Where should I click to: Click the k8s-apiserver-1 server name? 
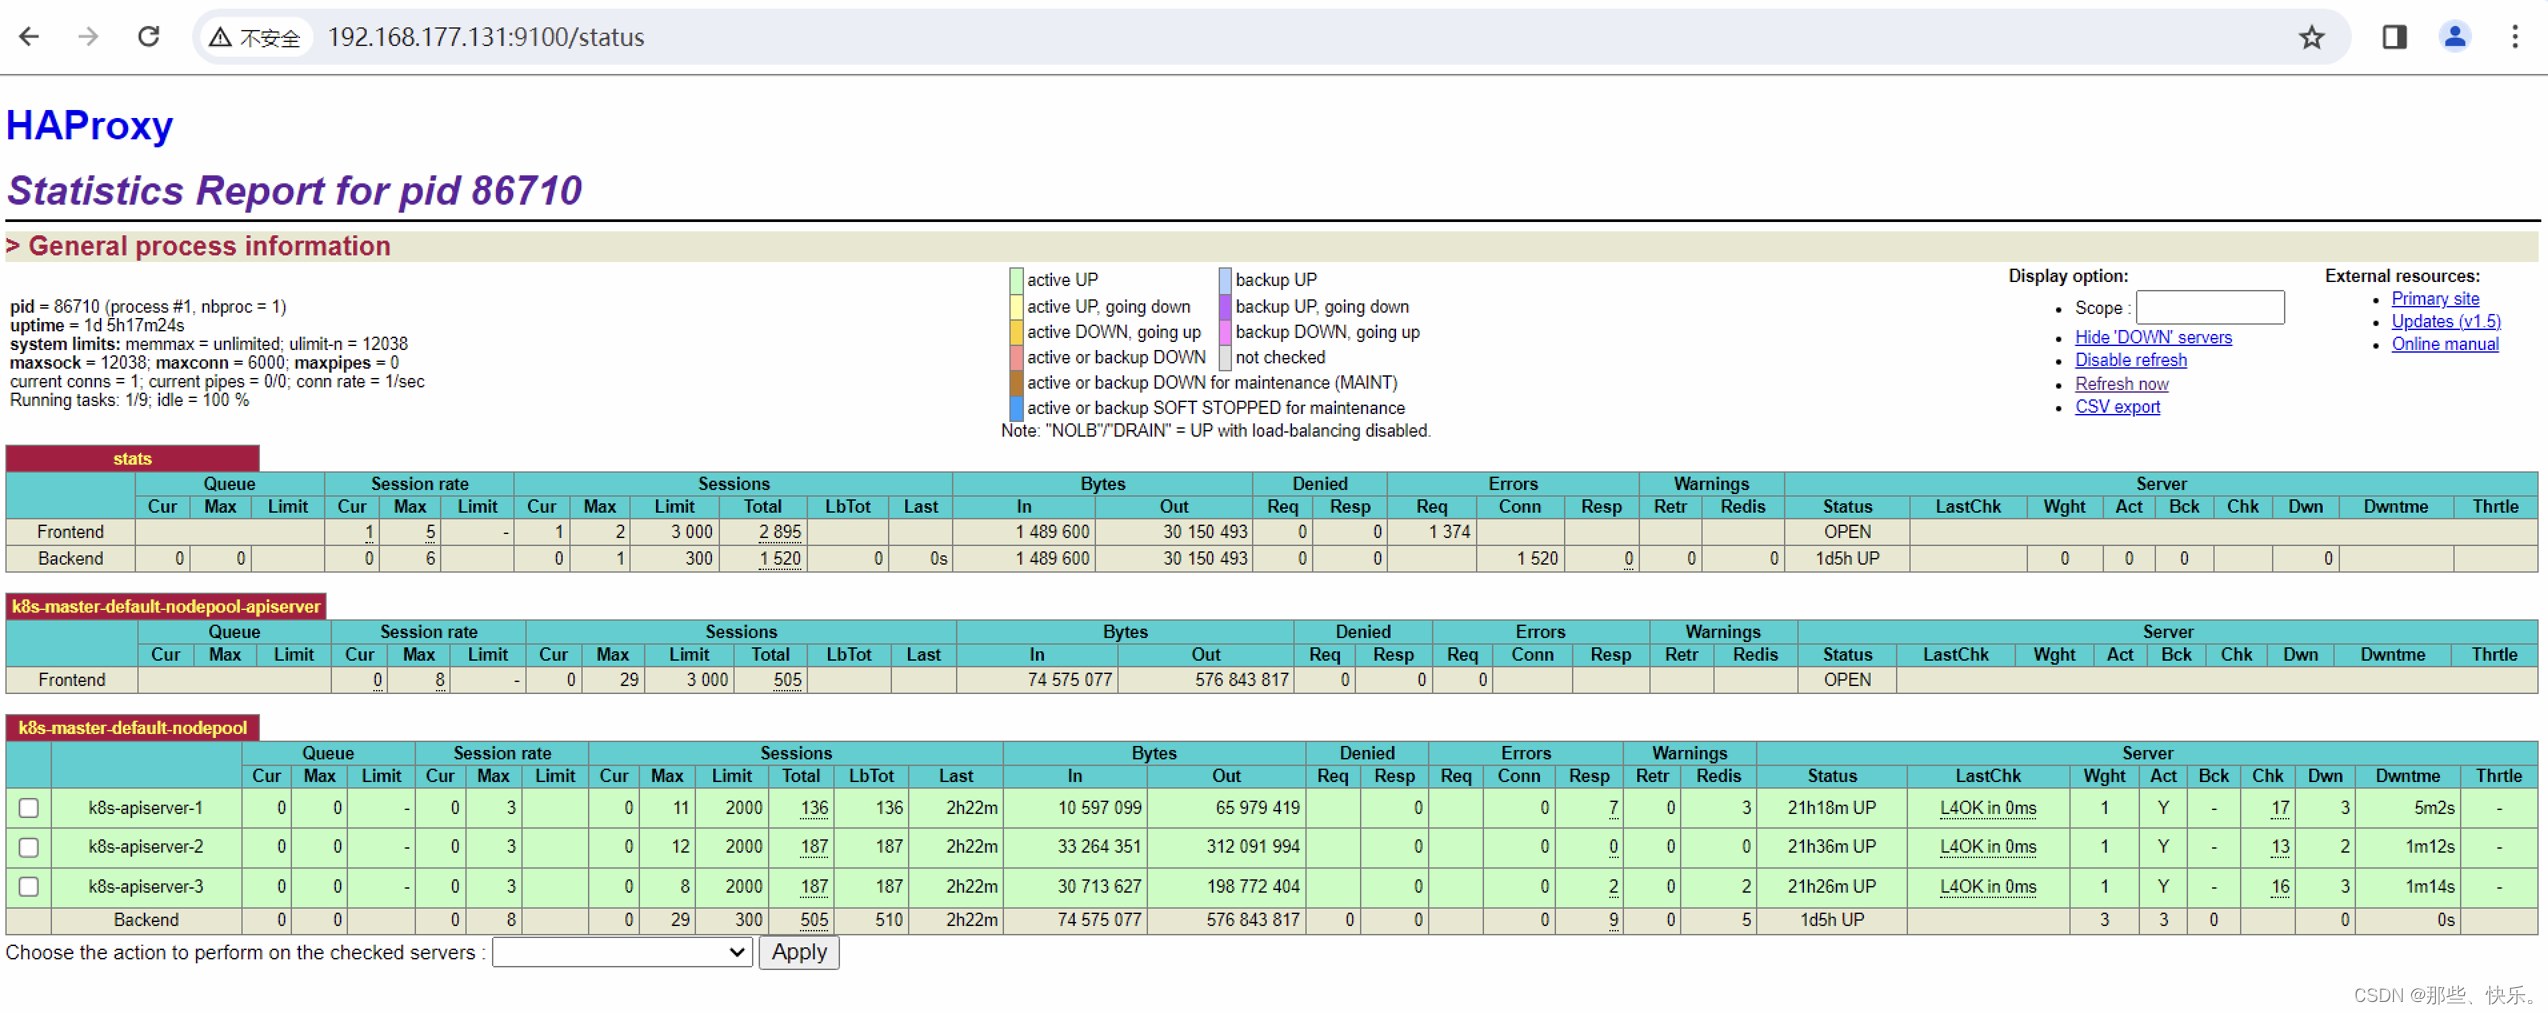146,808
